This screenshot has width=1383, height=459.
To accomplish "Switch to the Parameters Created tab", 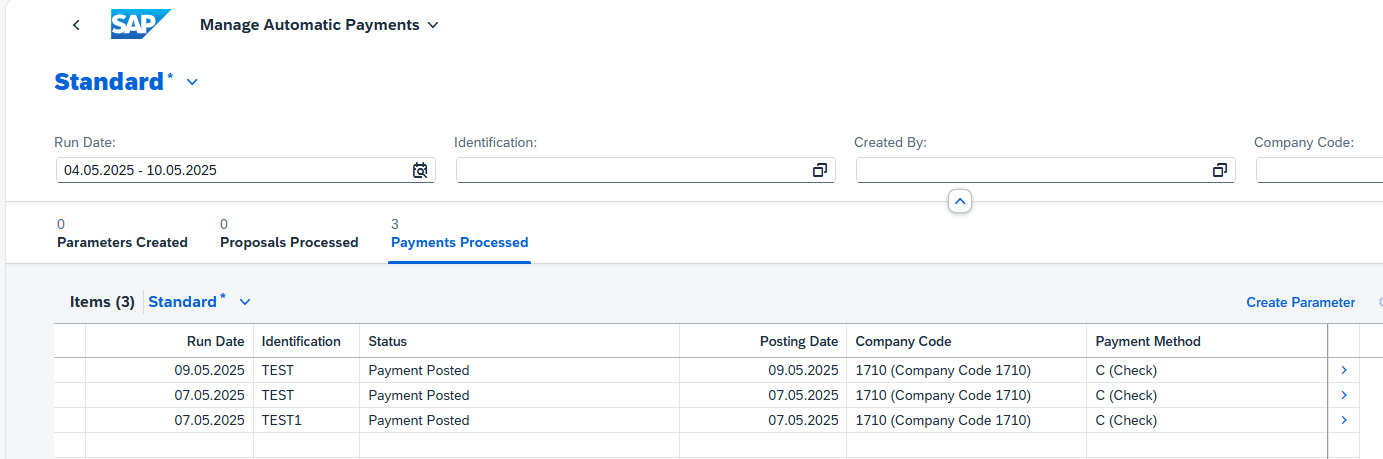I will 122,234.
